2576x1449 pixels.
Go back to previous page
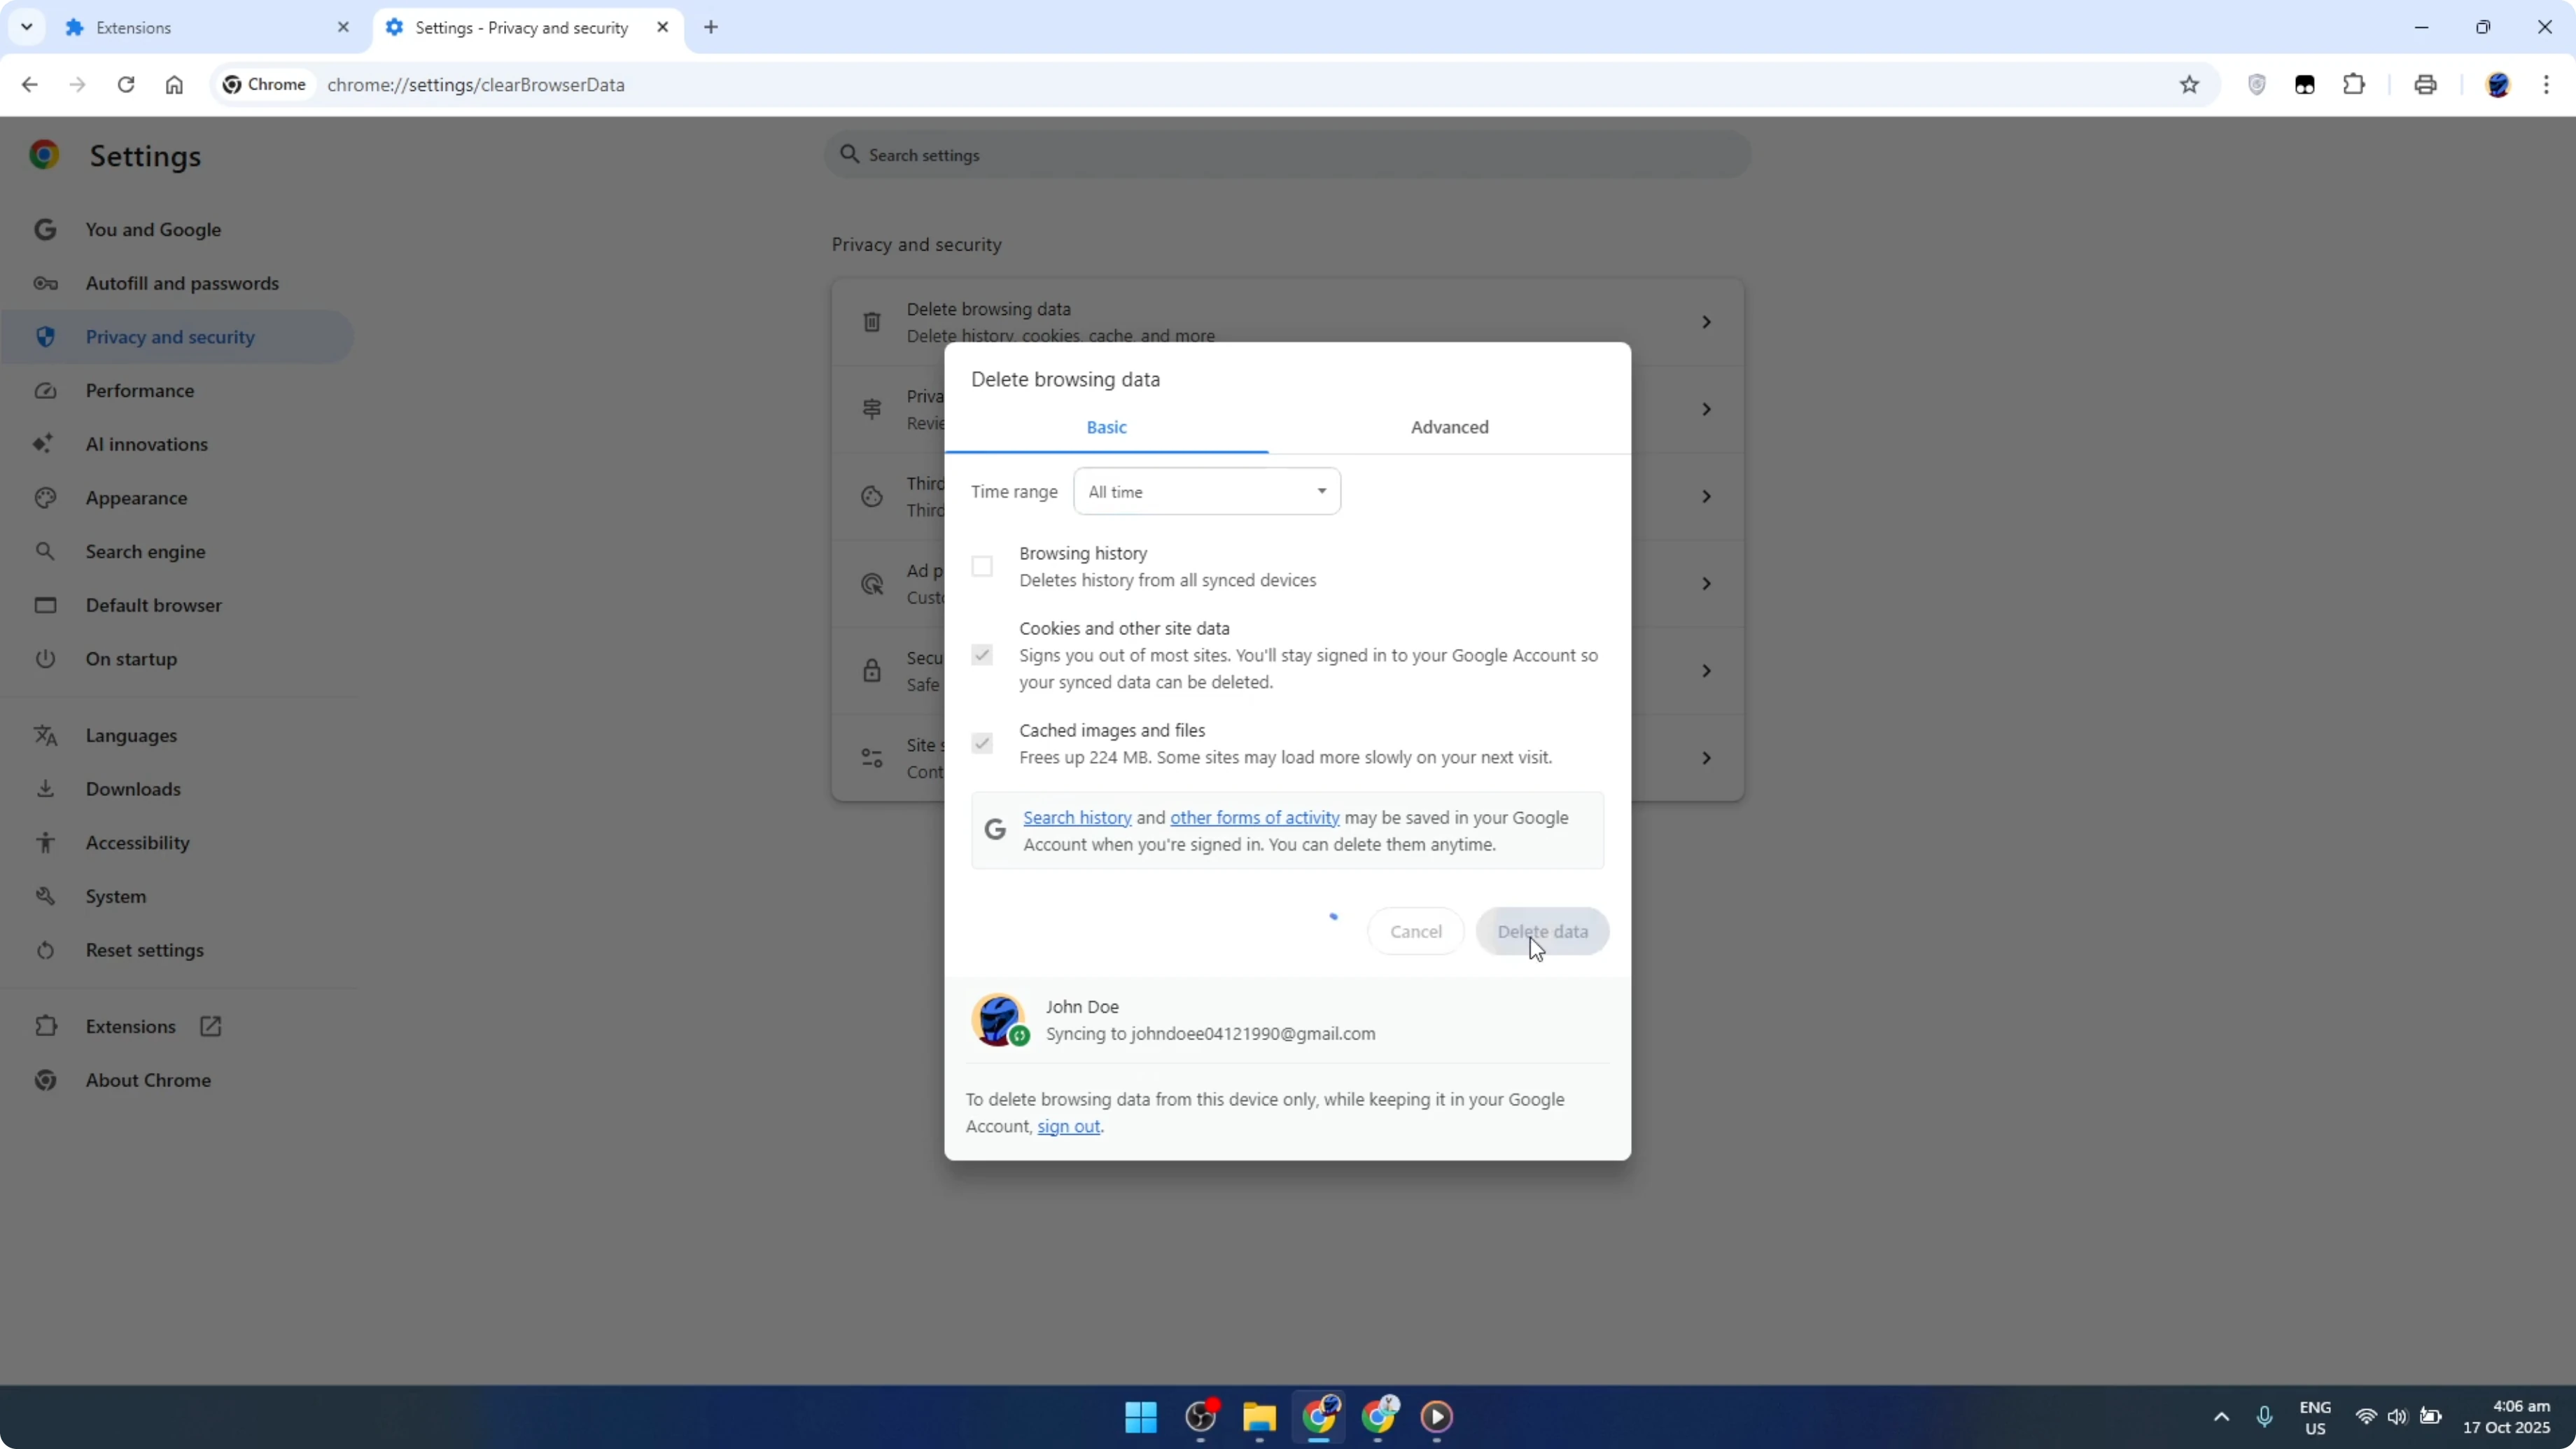(29, 85)
